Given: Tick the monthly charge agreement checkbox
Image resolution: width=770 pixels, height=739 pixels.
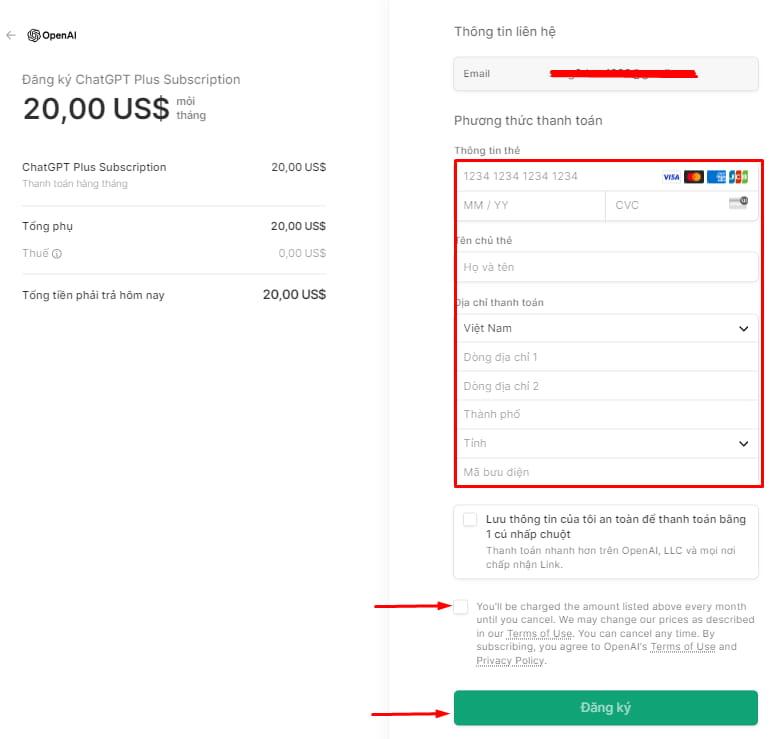Looking at the screenshot, I should click(460, 607).
